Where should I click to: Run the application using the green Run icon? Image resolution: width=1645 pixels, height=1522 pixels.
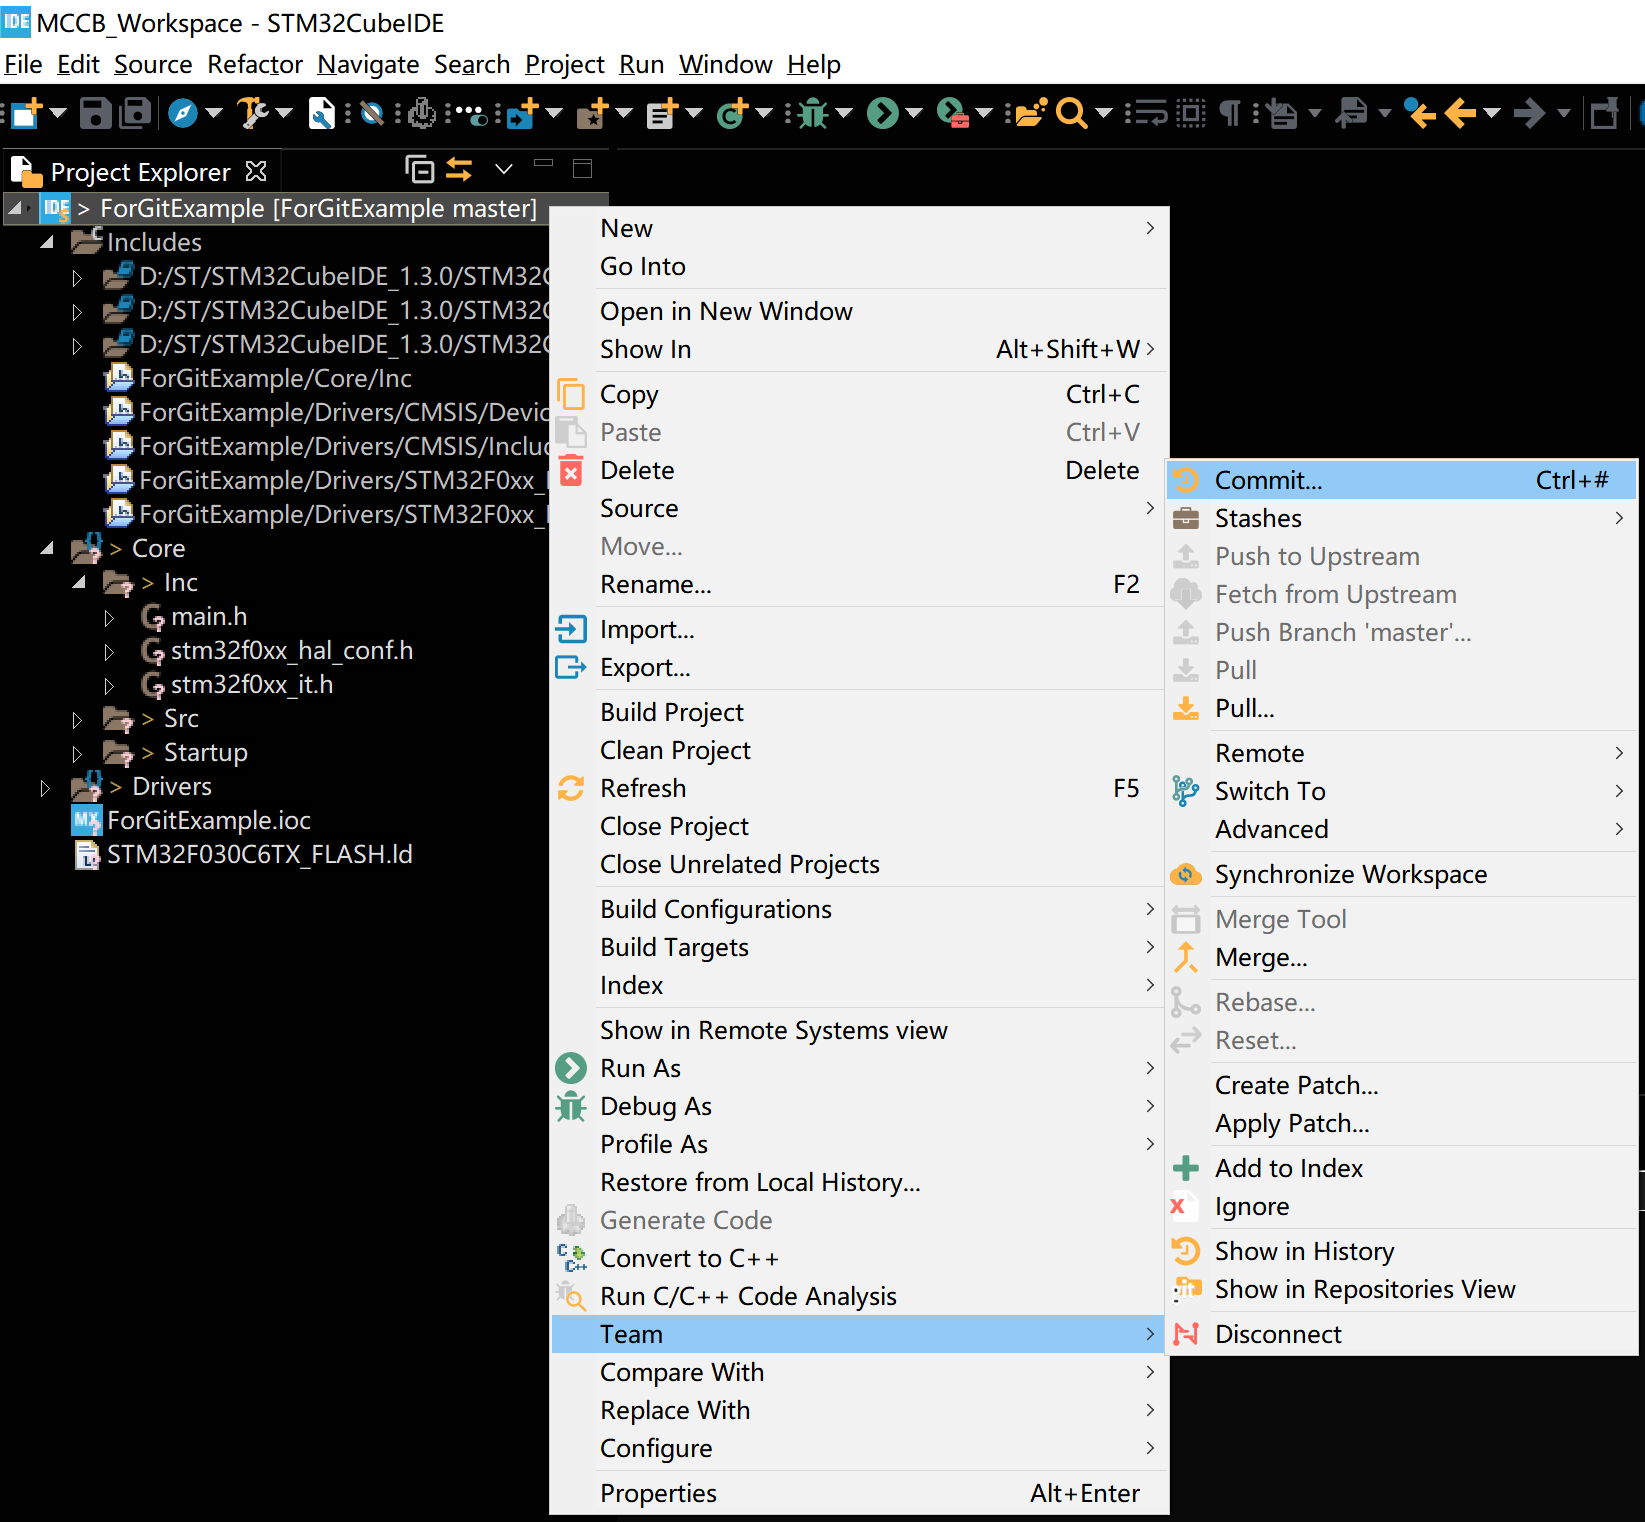pyautogui.click(x=882, y=113)
